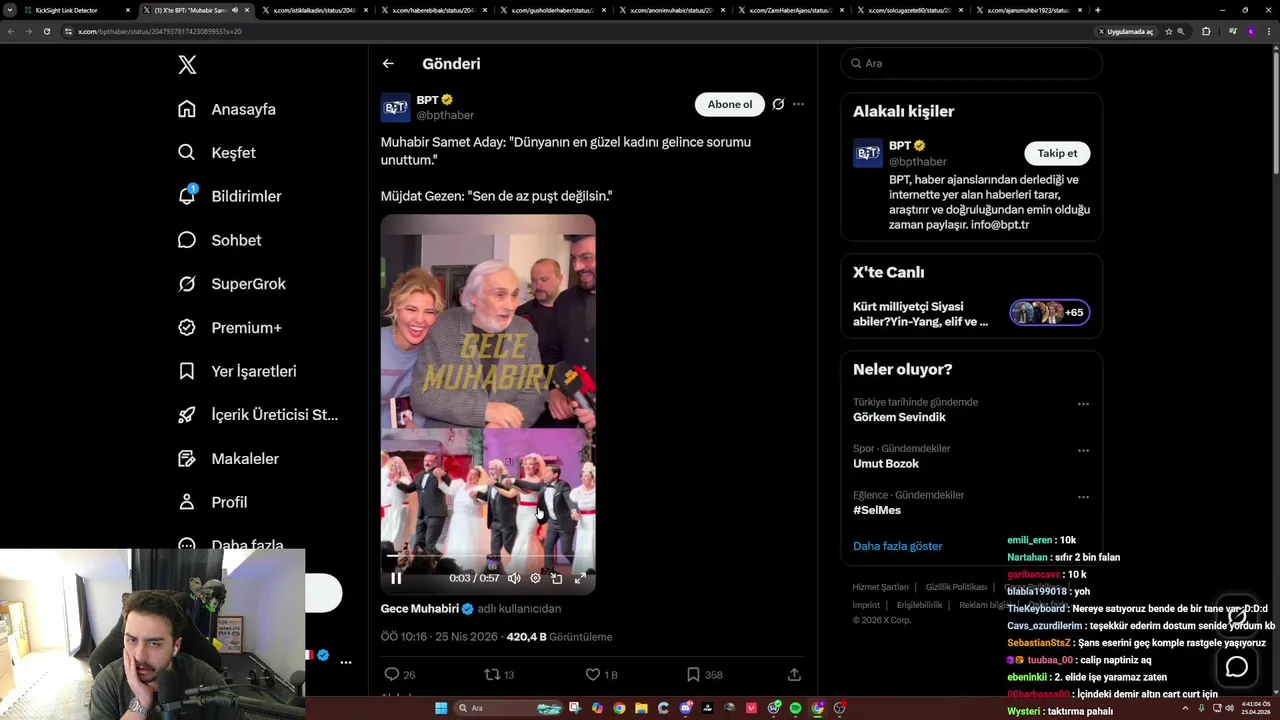Open options for Umut Bozok trend
Viewport: 1280px width, 720px height.
[x=1083, y=451]
